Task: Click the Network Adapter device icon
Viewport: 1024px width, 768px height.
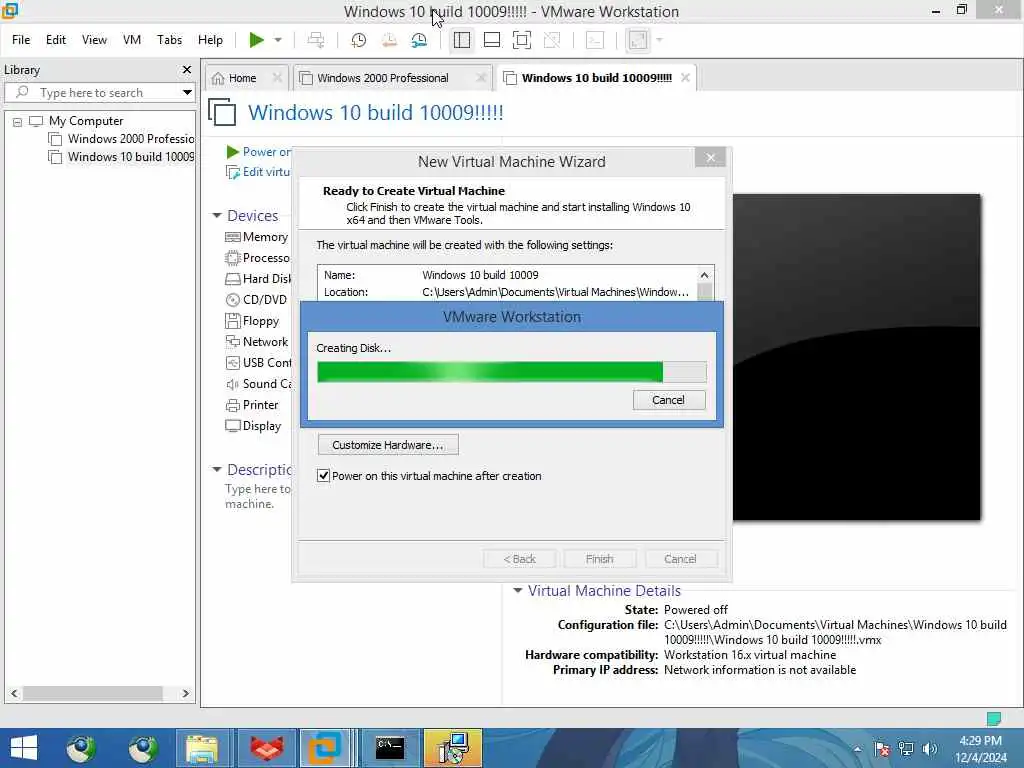Action: [232, 342]
